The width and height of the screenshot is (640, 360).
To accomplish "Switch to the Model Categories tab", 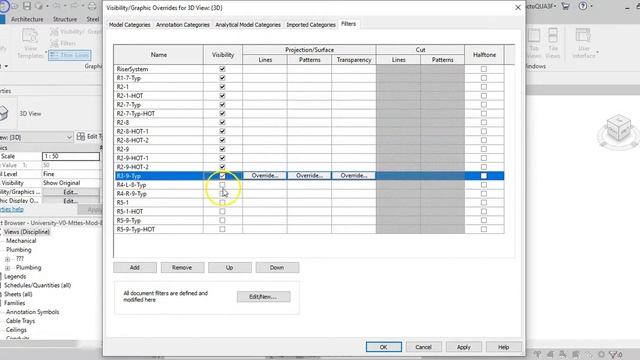I will coord(129,24).
